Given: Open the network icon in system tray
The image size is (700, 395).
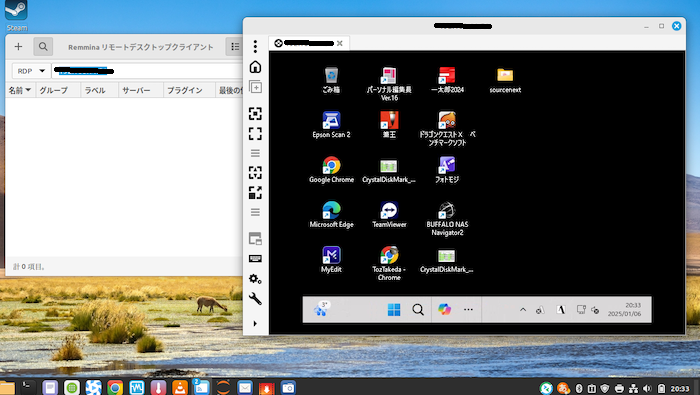Looking at the screenshot, I should coord(633,389).
